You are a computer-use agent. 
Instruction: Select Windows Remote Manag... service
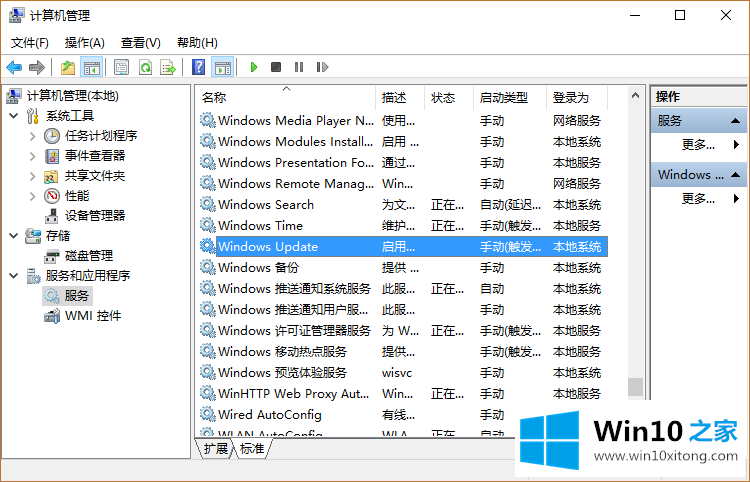point(403,184)
